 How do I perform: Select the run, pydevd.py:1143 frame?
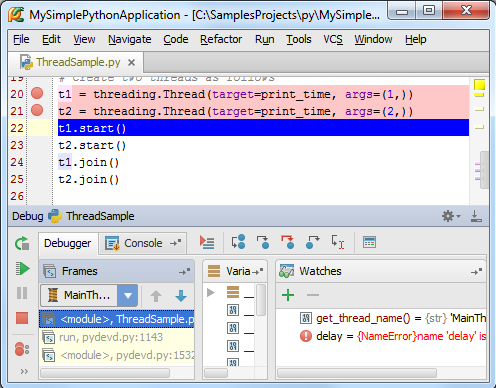pos(117,337)
